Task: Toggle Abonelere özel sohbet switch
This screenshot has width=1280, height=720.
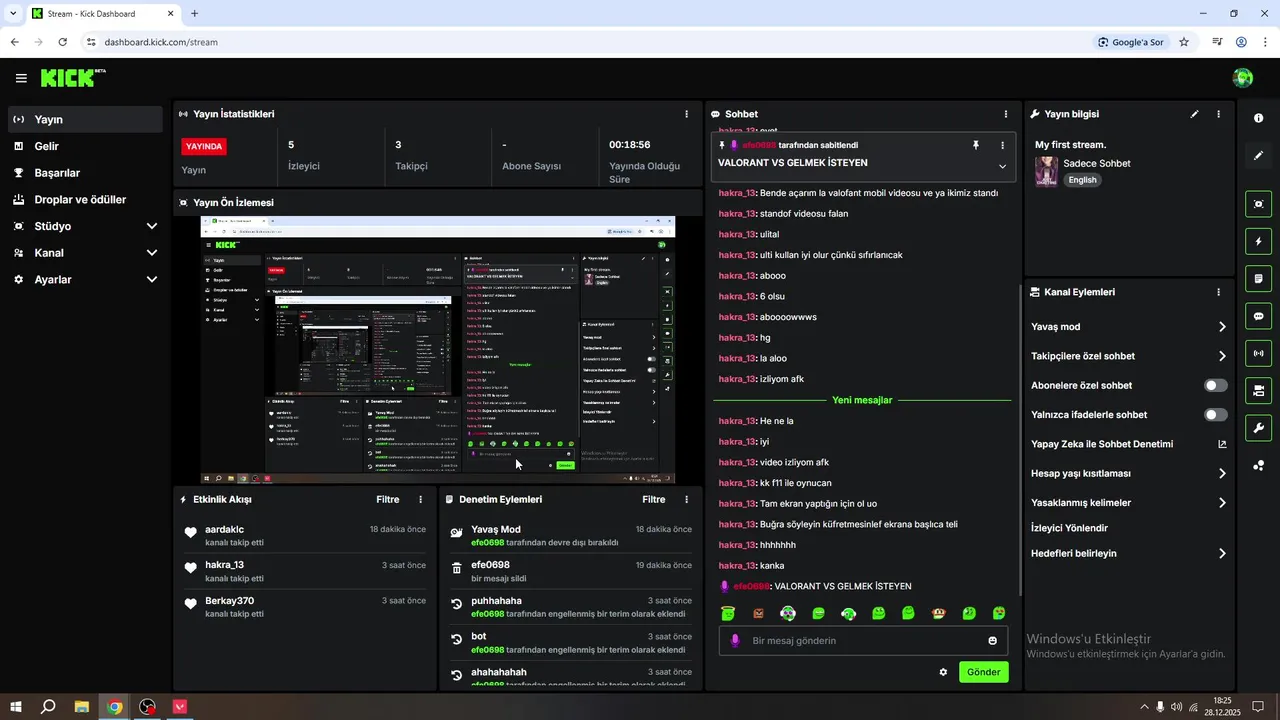Action: 1216,385
